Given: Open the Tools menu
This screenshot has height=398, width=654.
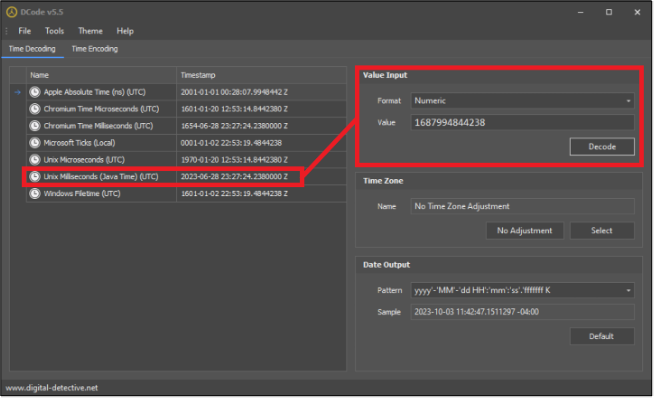Looking at the screenshot, I should [54, 31].
